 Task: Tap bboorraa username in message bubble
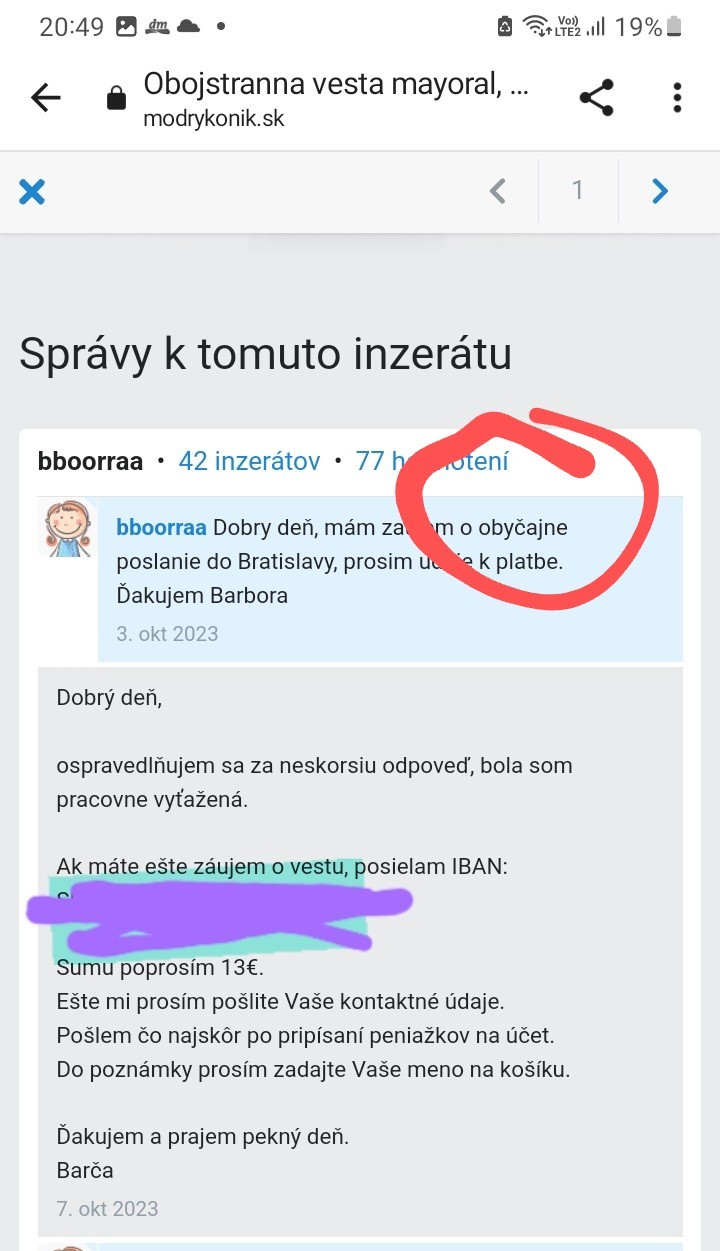(161, 527)
